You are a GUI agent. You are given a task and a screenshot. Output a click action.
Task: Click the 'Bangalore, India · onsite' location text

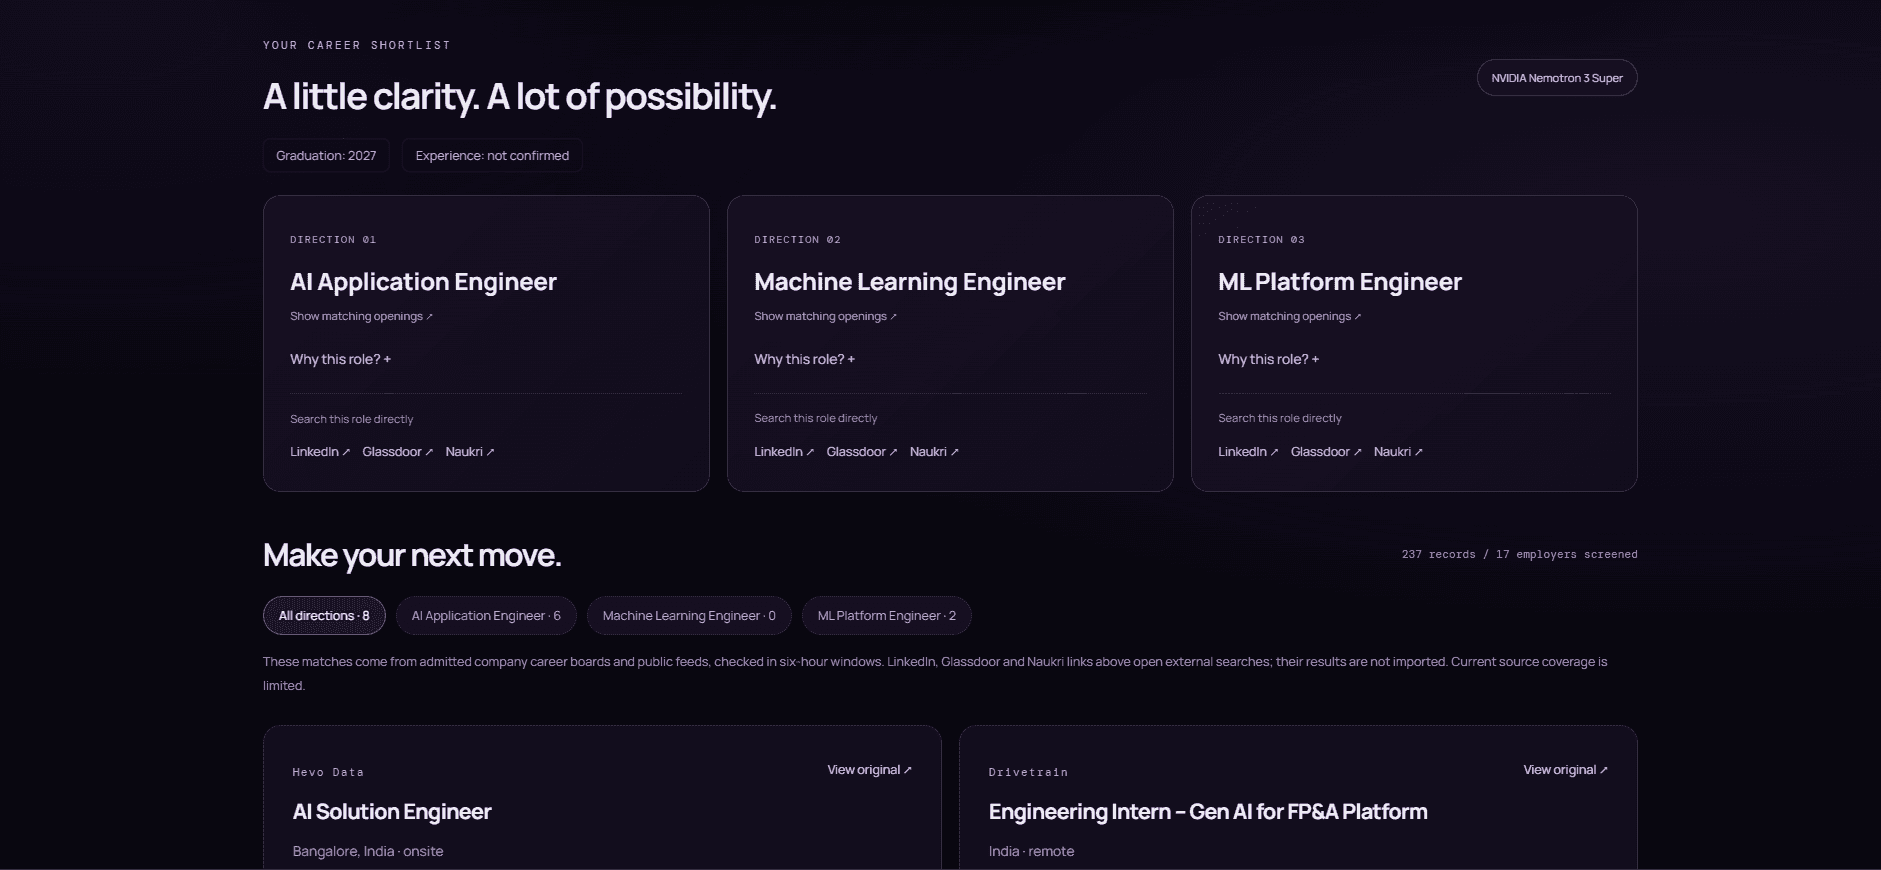pos(368,851)
